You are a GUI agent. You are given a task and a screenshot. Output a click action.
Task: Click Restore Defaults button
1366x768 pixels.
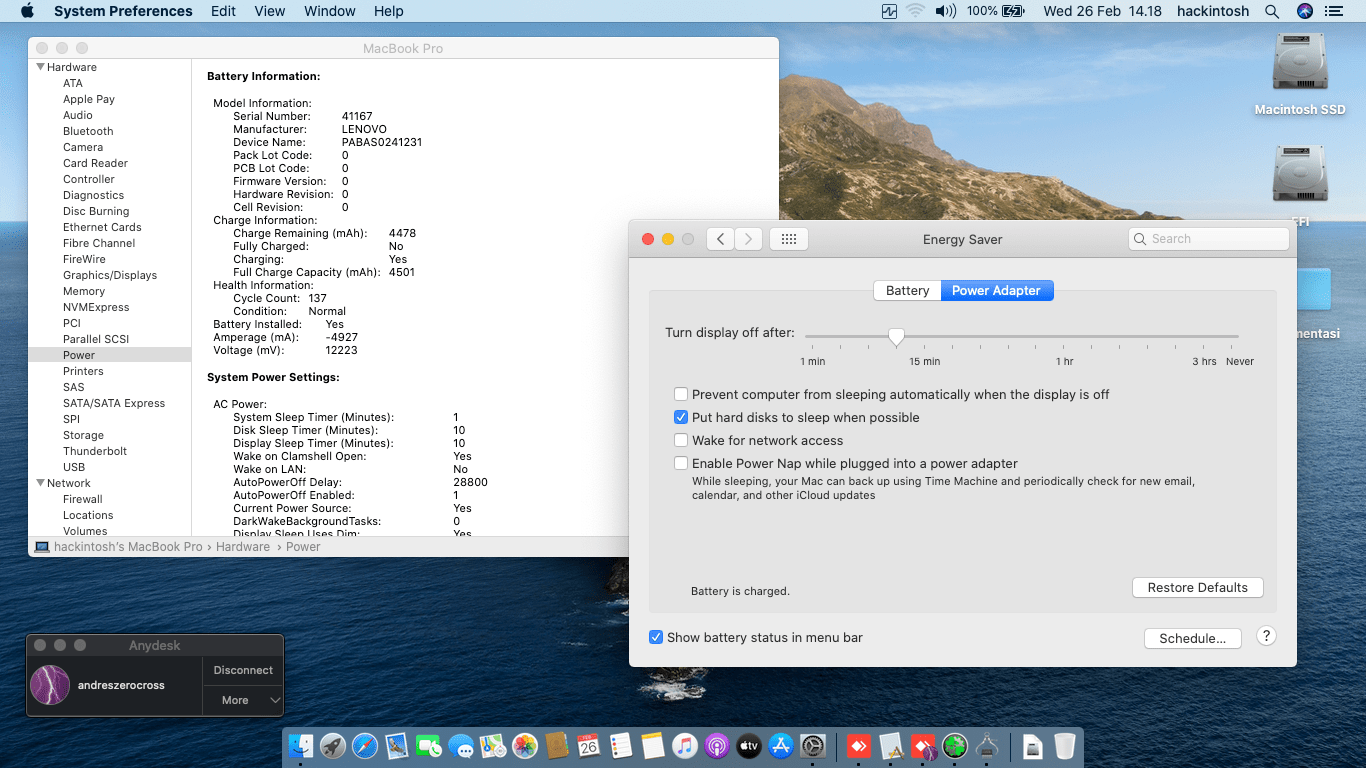(1198, 587)
